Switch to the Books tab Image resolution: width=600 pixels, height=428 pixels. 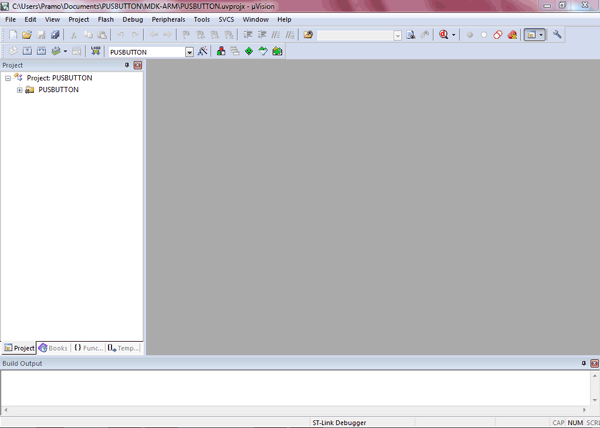tap(53, 348)
